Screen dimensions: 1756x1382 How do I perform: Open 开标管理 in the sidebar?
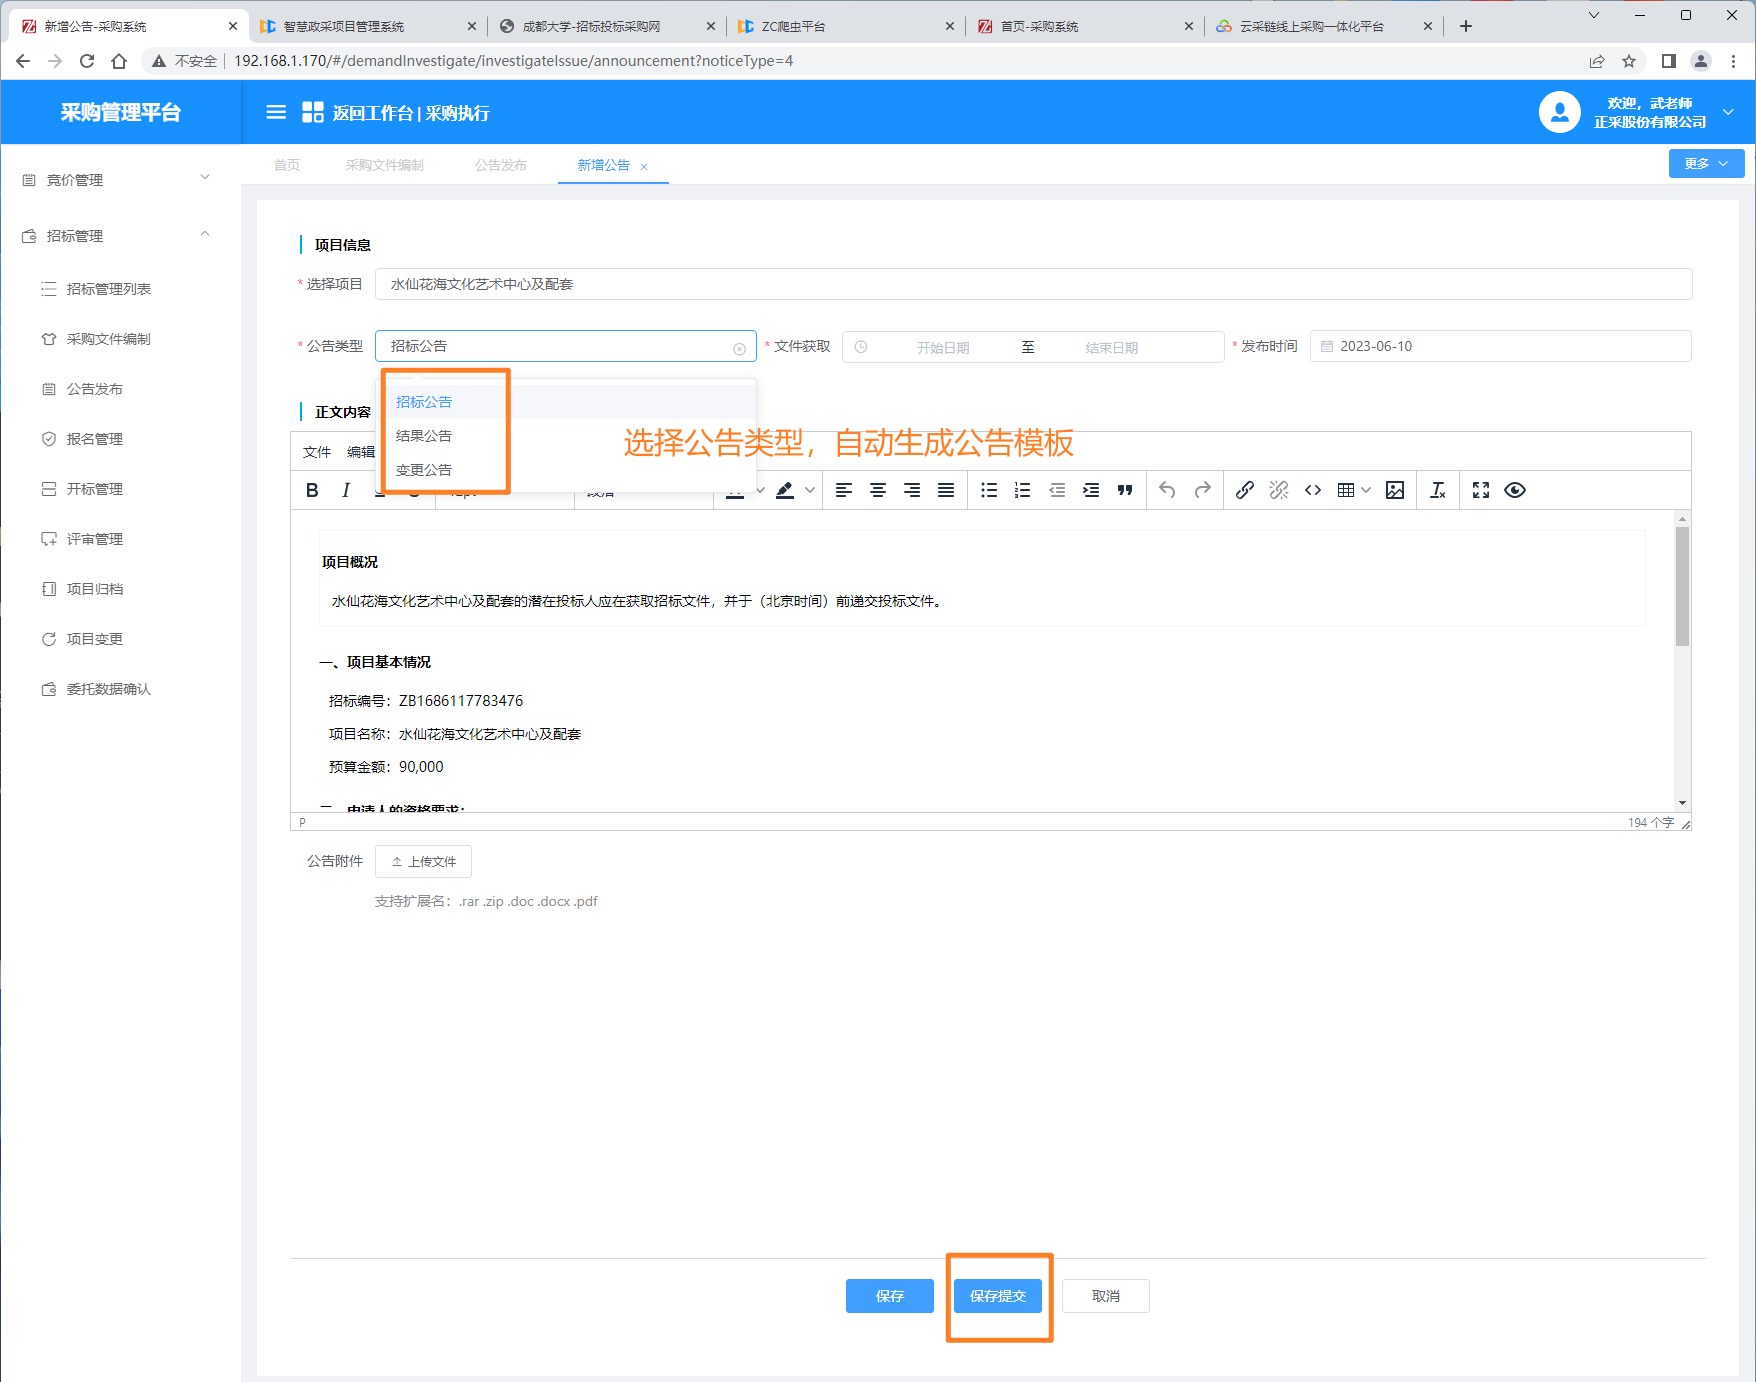[95, 489]
